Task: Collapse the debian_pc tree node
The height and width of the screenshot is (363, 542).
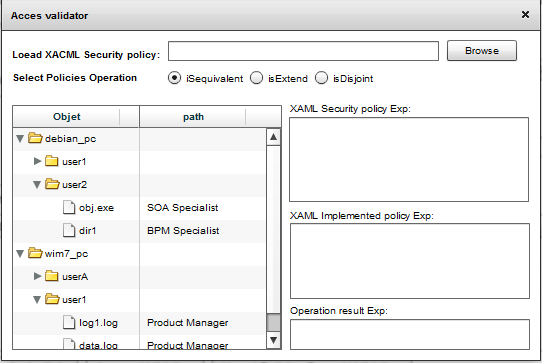Action: (x=20, y=139)
